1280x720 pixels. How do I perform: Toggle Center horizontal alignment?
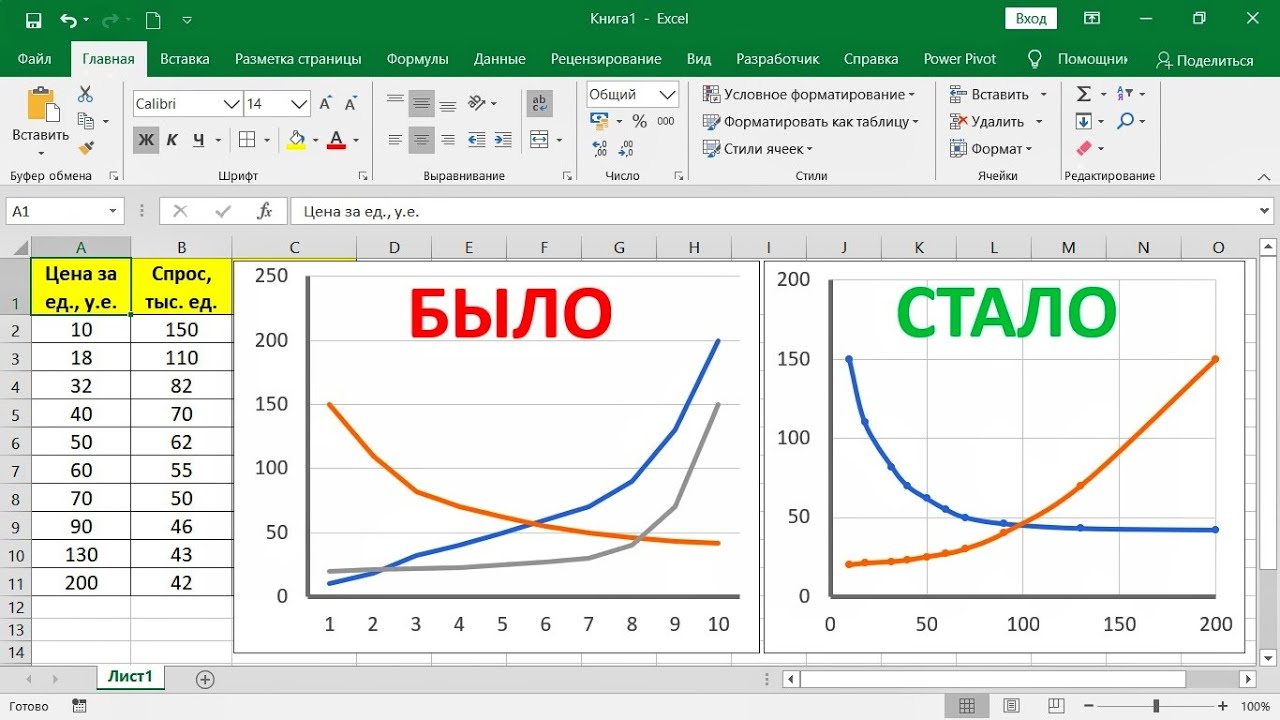click(x=422, y=139)
